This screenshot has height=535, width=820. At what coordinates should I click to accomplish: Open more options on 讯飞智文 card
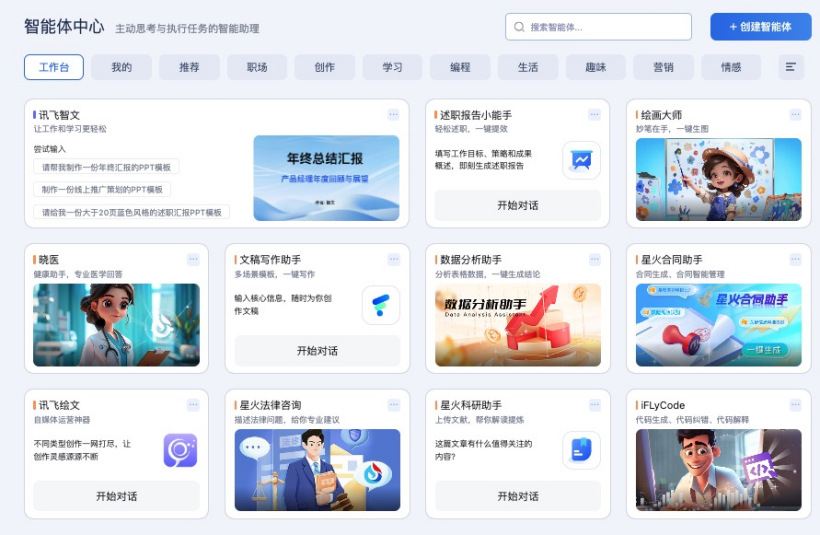click(x=393, y=115)
